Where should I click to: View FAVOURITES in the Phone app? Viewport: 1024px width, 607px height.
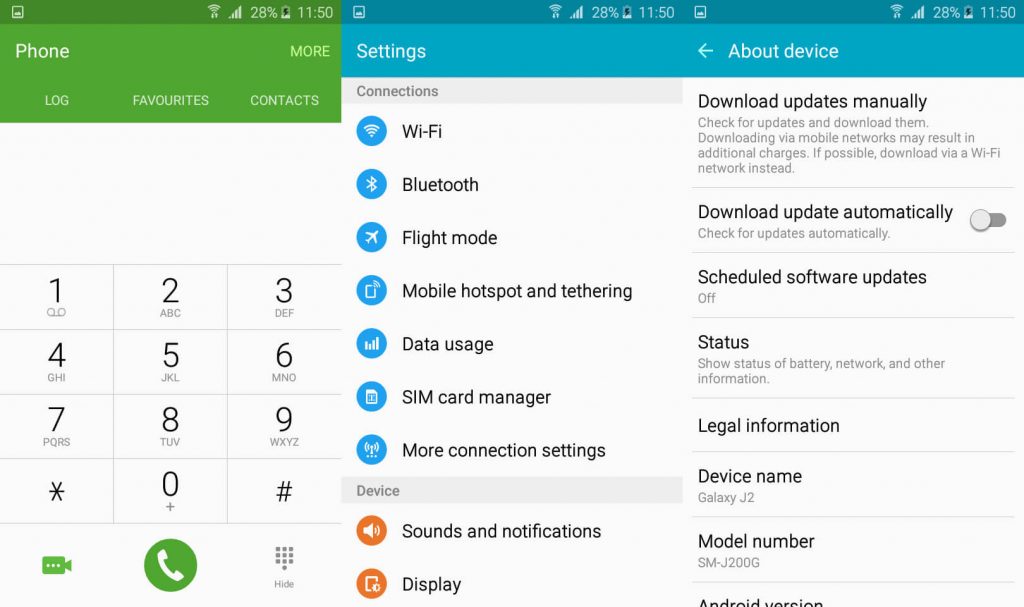[x=171, y=100]
